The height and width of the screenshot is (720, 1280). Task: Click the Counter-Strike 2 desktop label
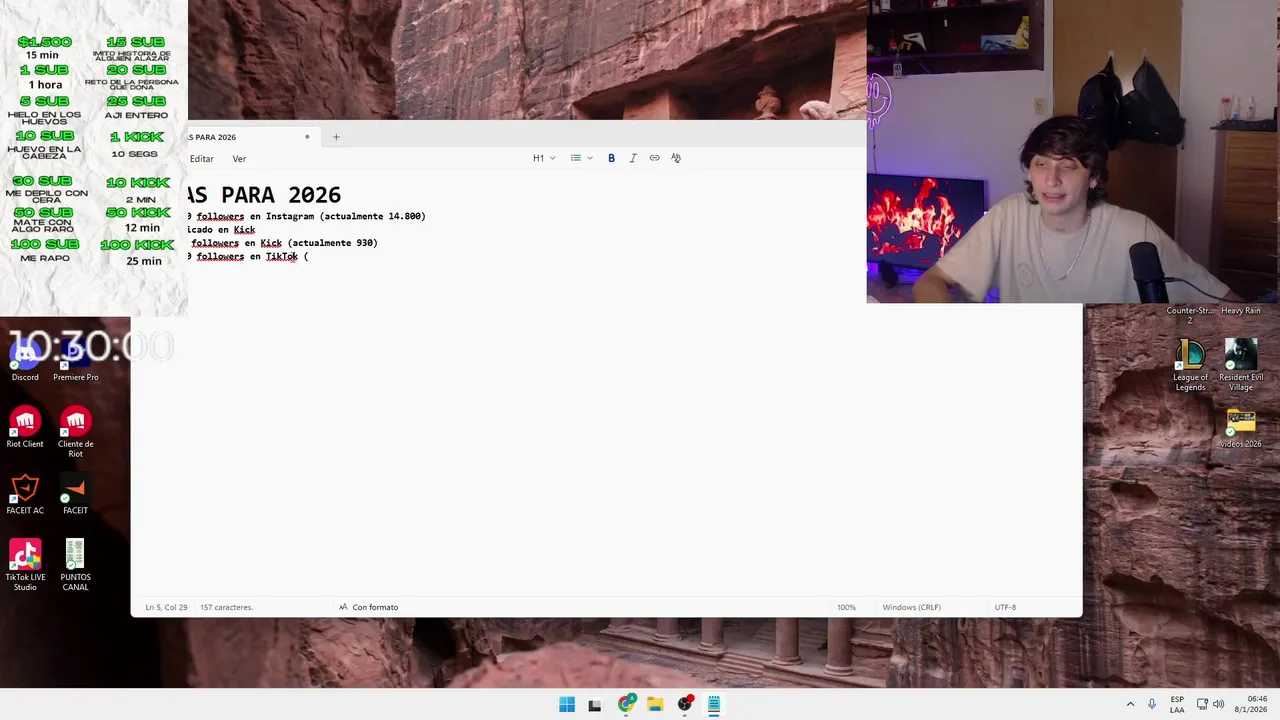coord(1190,315)
